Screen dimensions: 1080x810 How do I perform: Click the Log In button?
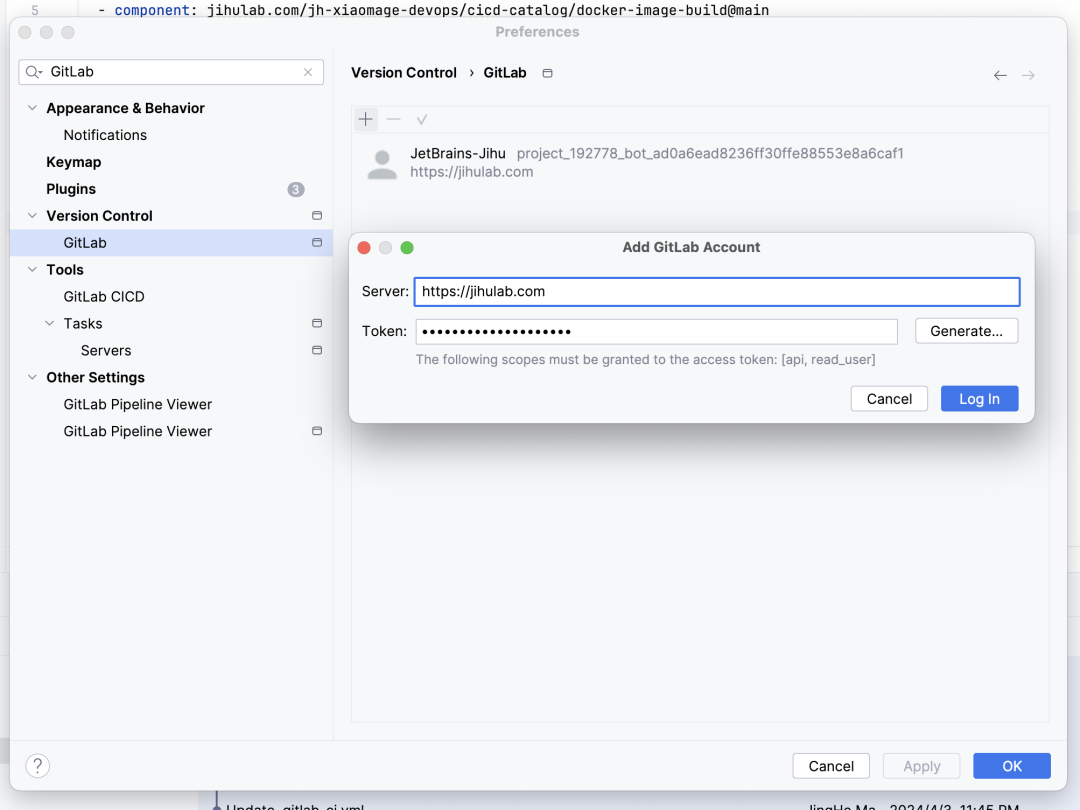pos(979,398)
